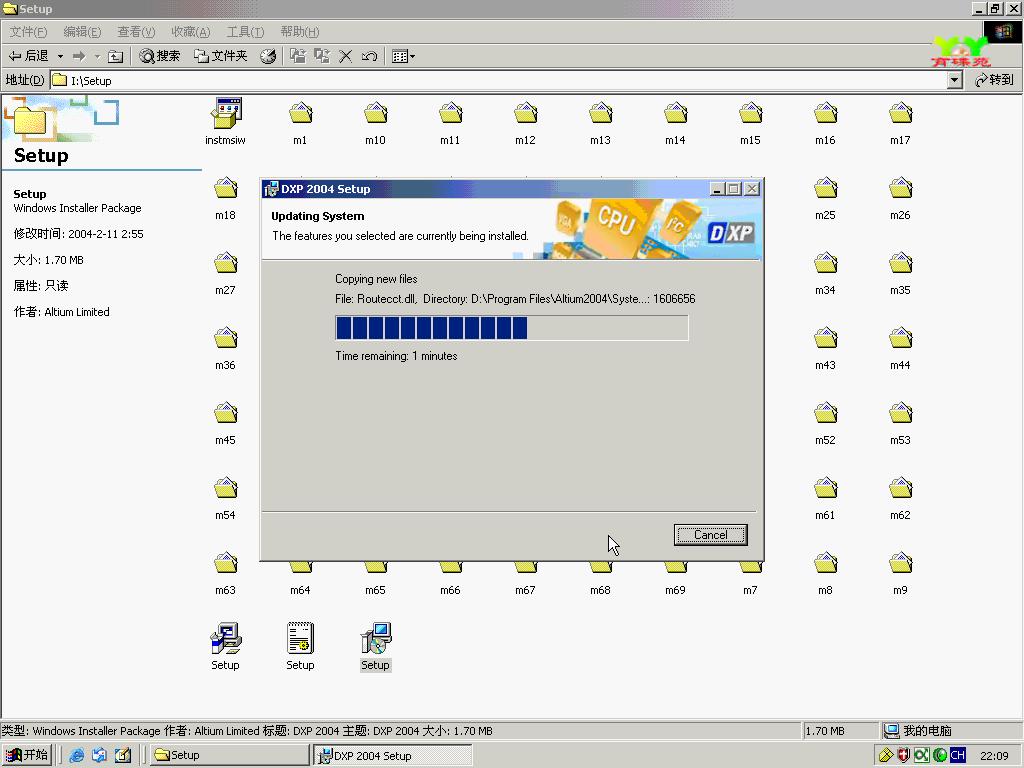Select the Setup configuration file with gear icon
The height and width of the screenshot is (768, 1024).
coord(300,647)
